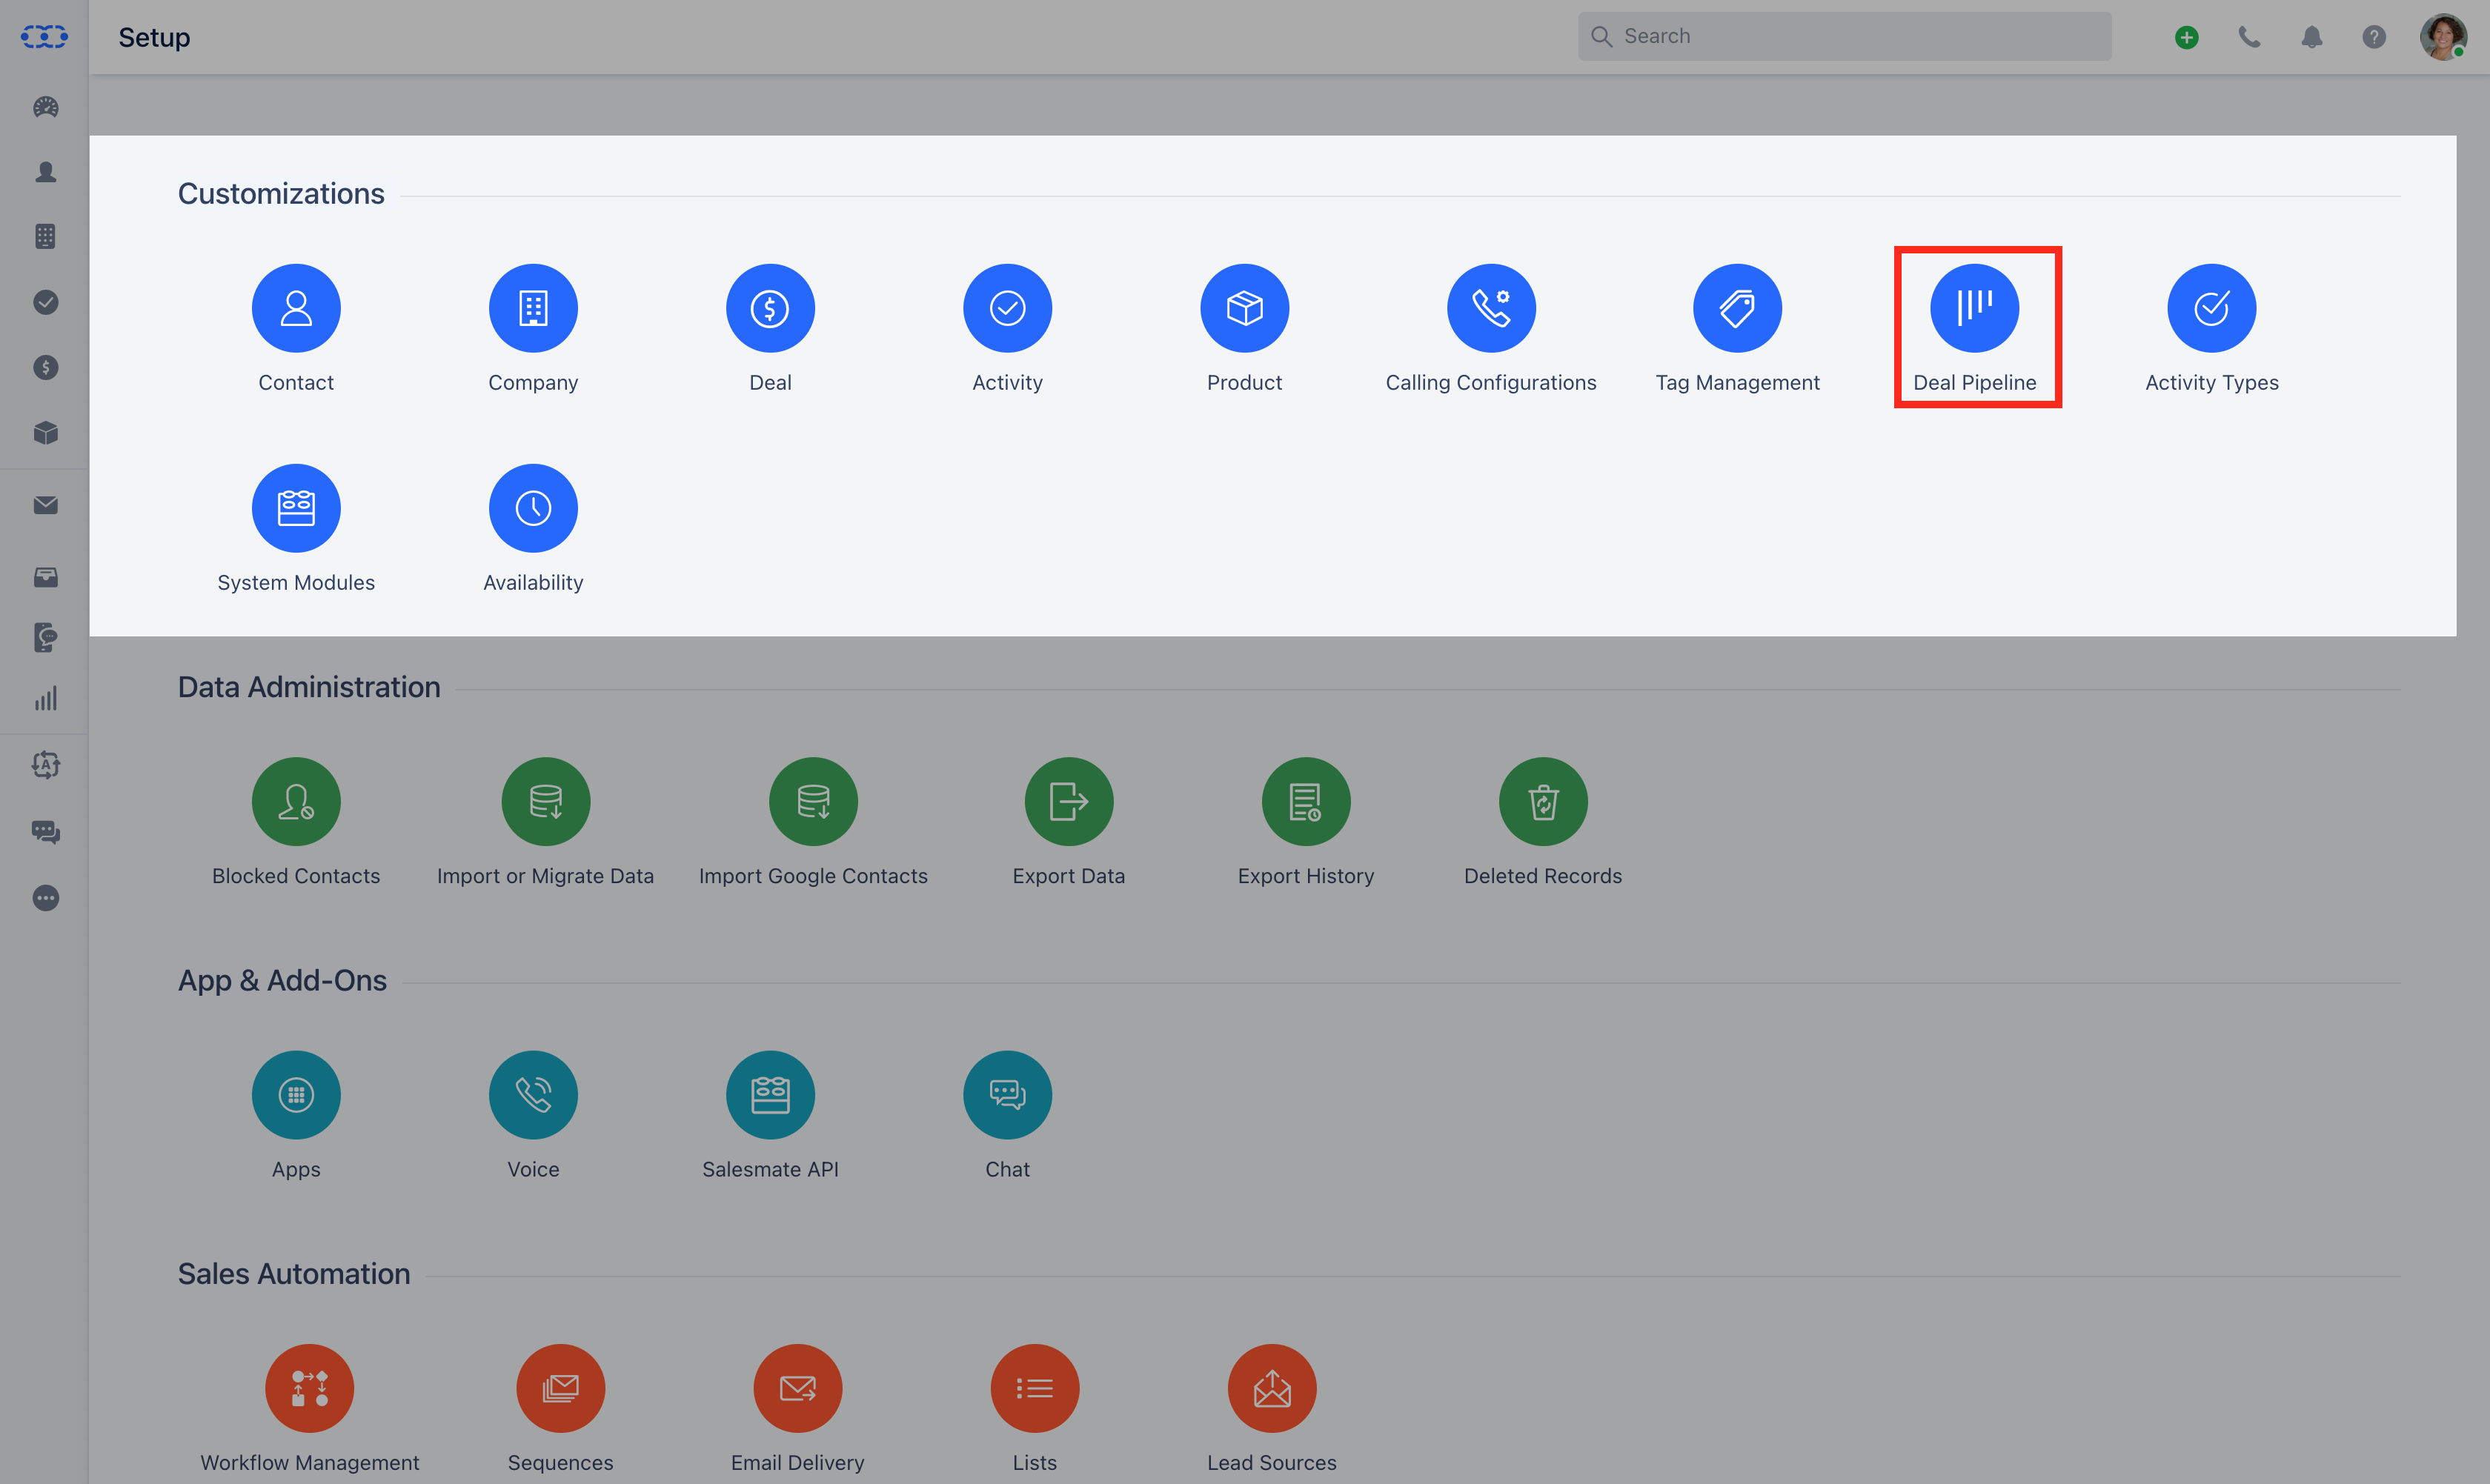Click the green quick-add plus button

pos(2186,37)
